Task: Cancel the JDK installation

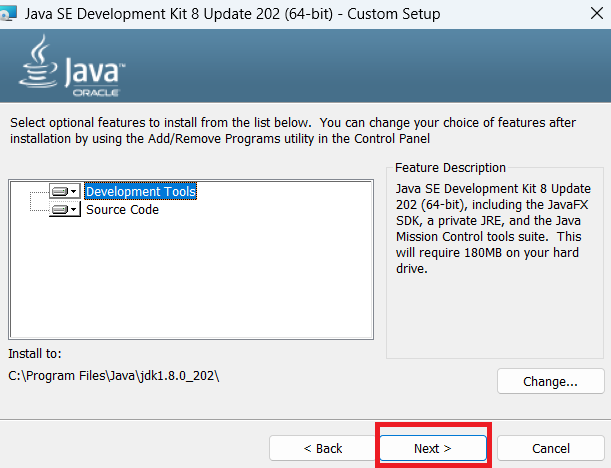Action: pyautogui.click(x=551, y=448)
